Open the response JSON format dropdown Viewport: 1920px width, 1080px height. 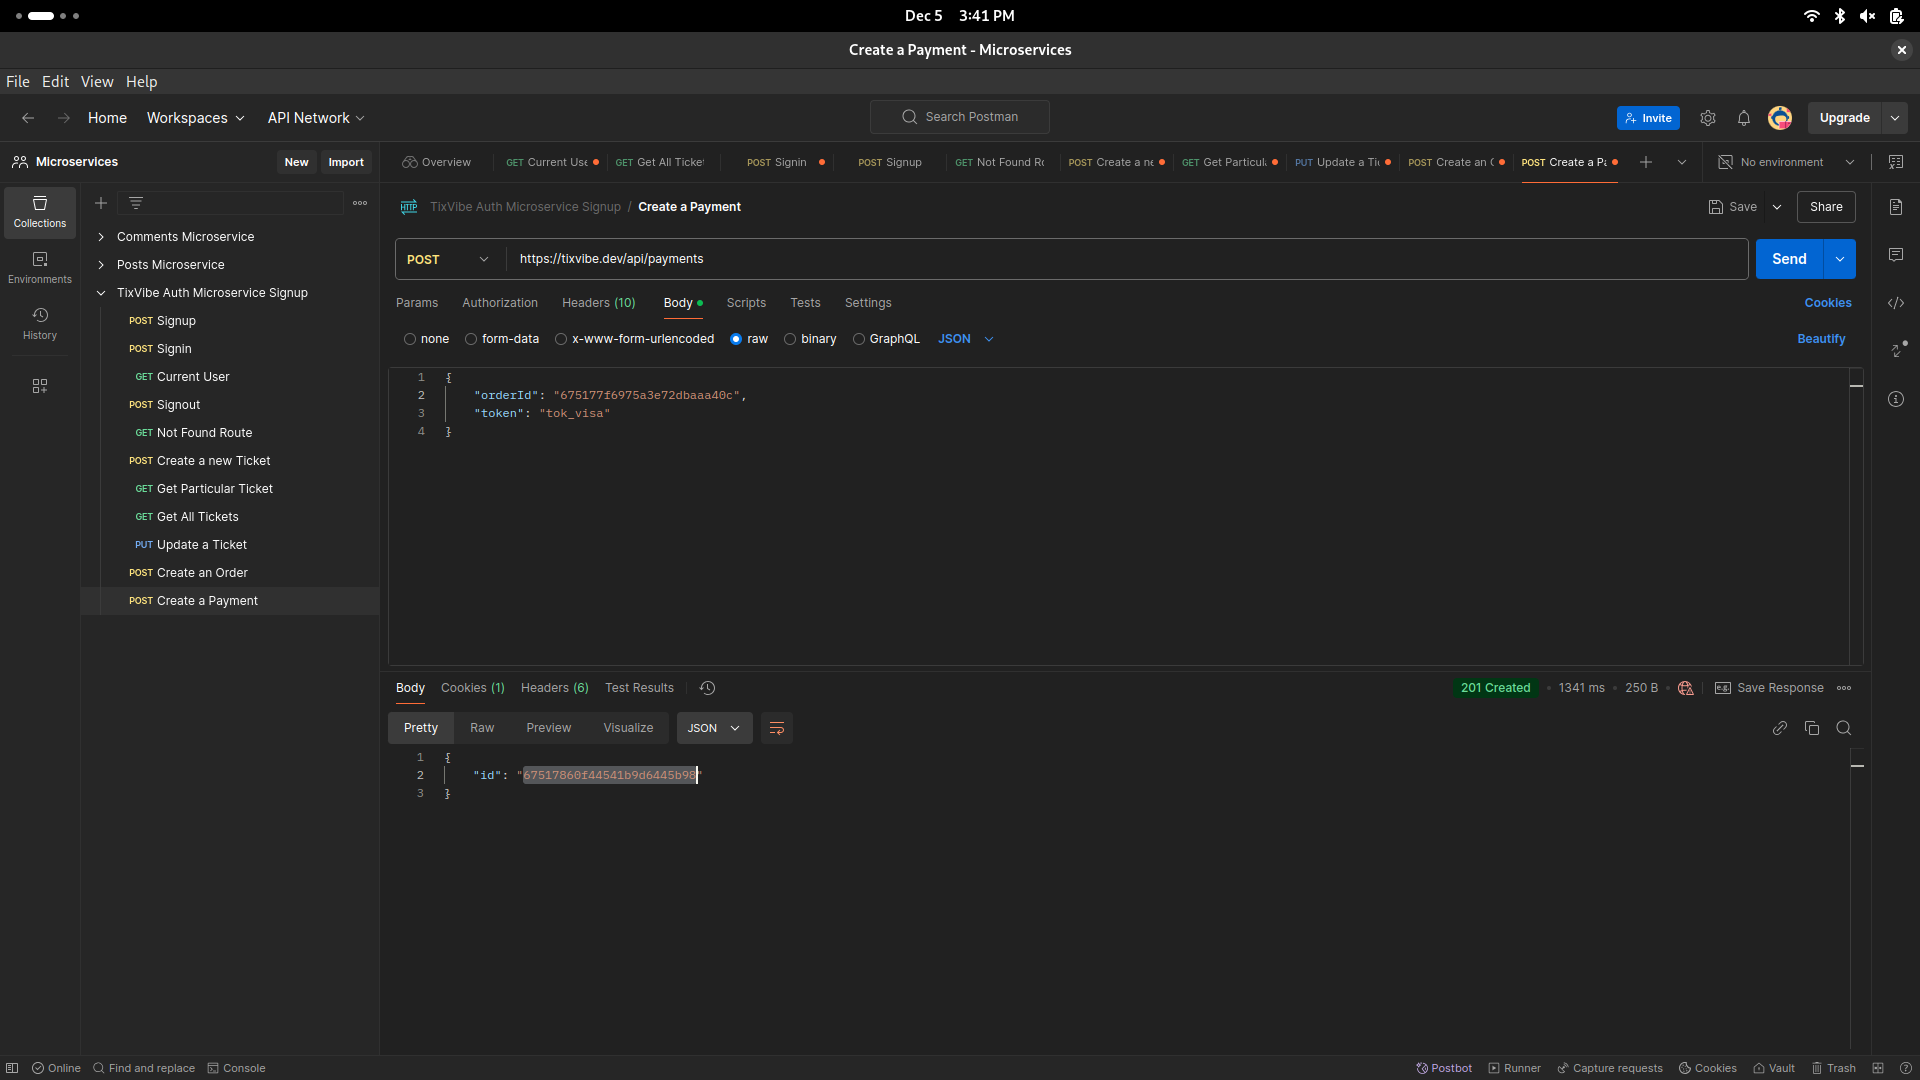[714, 728]
